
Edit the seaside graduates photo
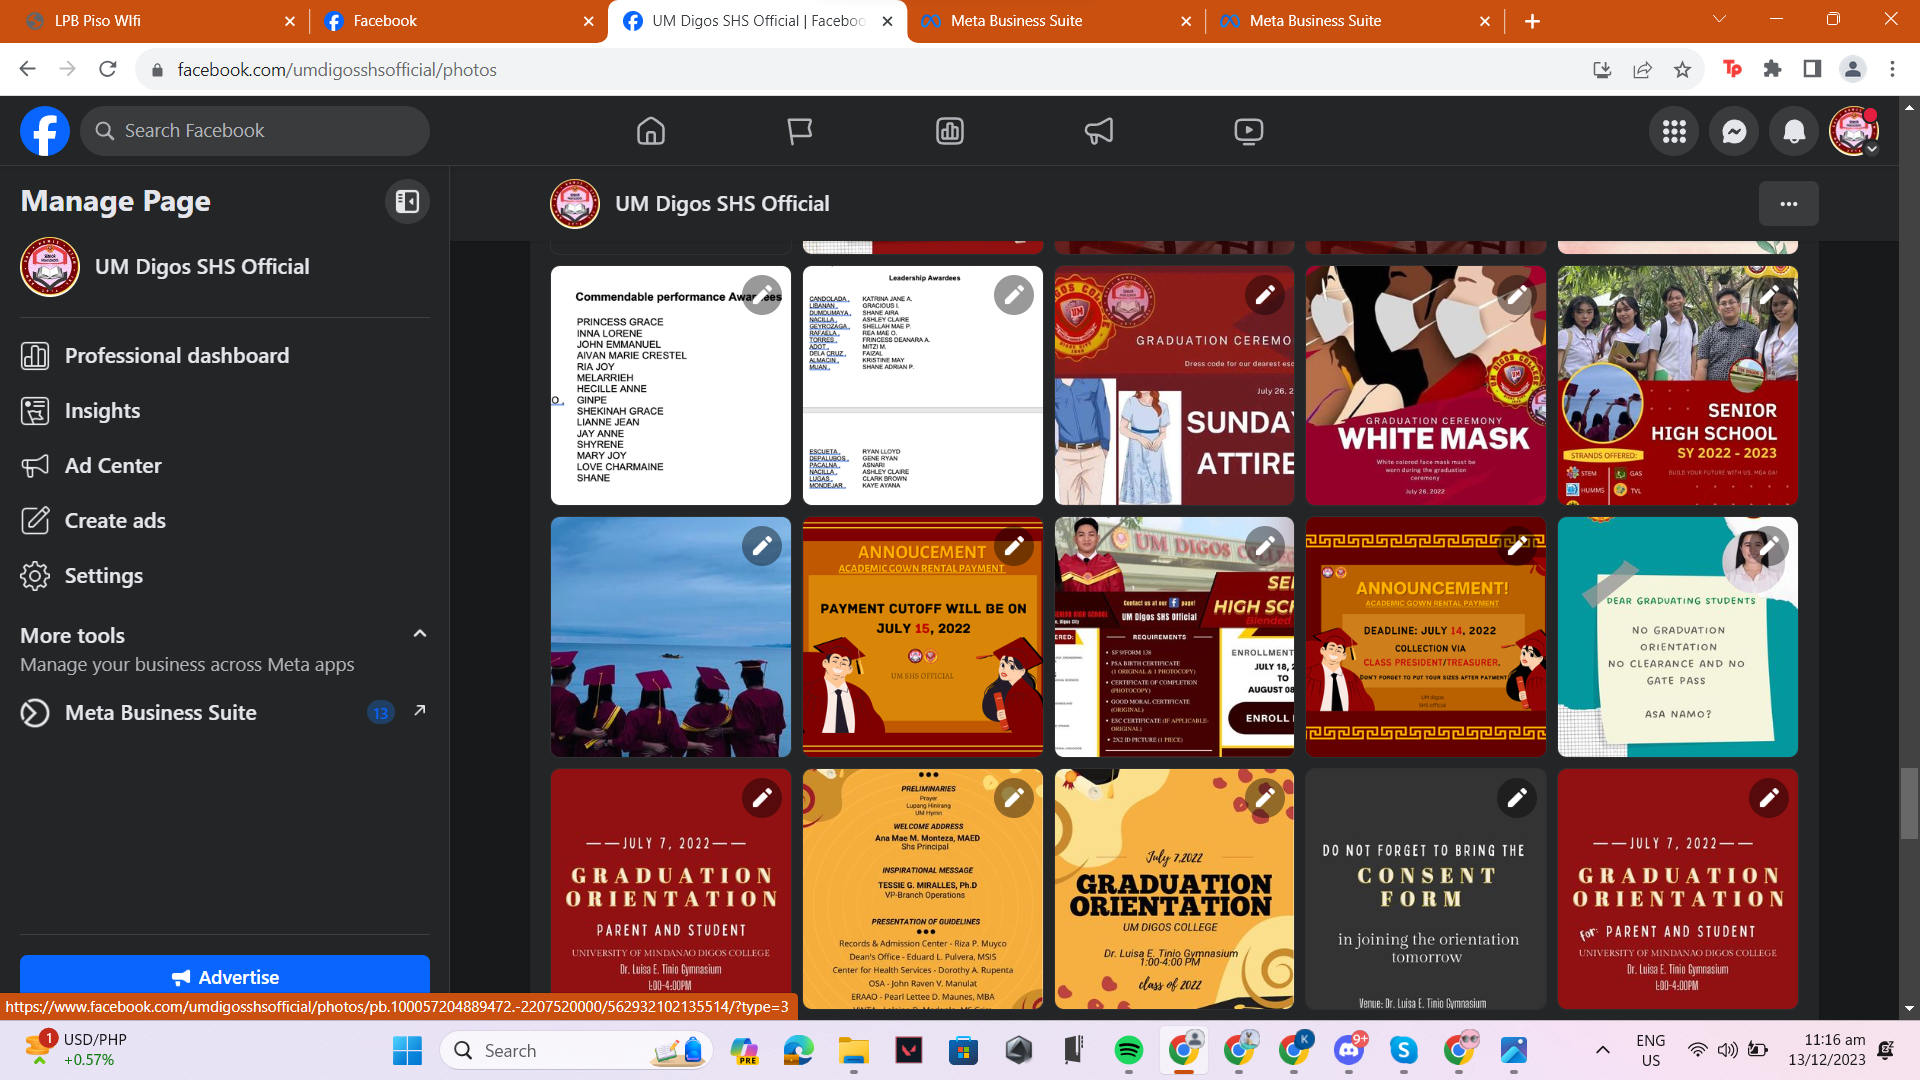[762, 546]
